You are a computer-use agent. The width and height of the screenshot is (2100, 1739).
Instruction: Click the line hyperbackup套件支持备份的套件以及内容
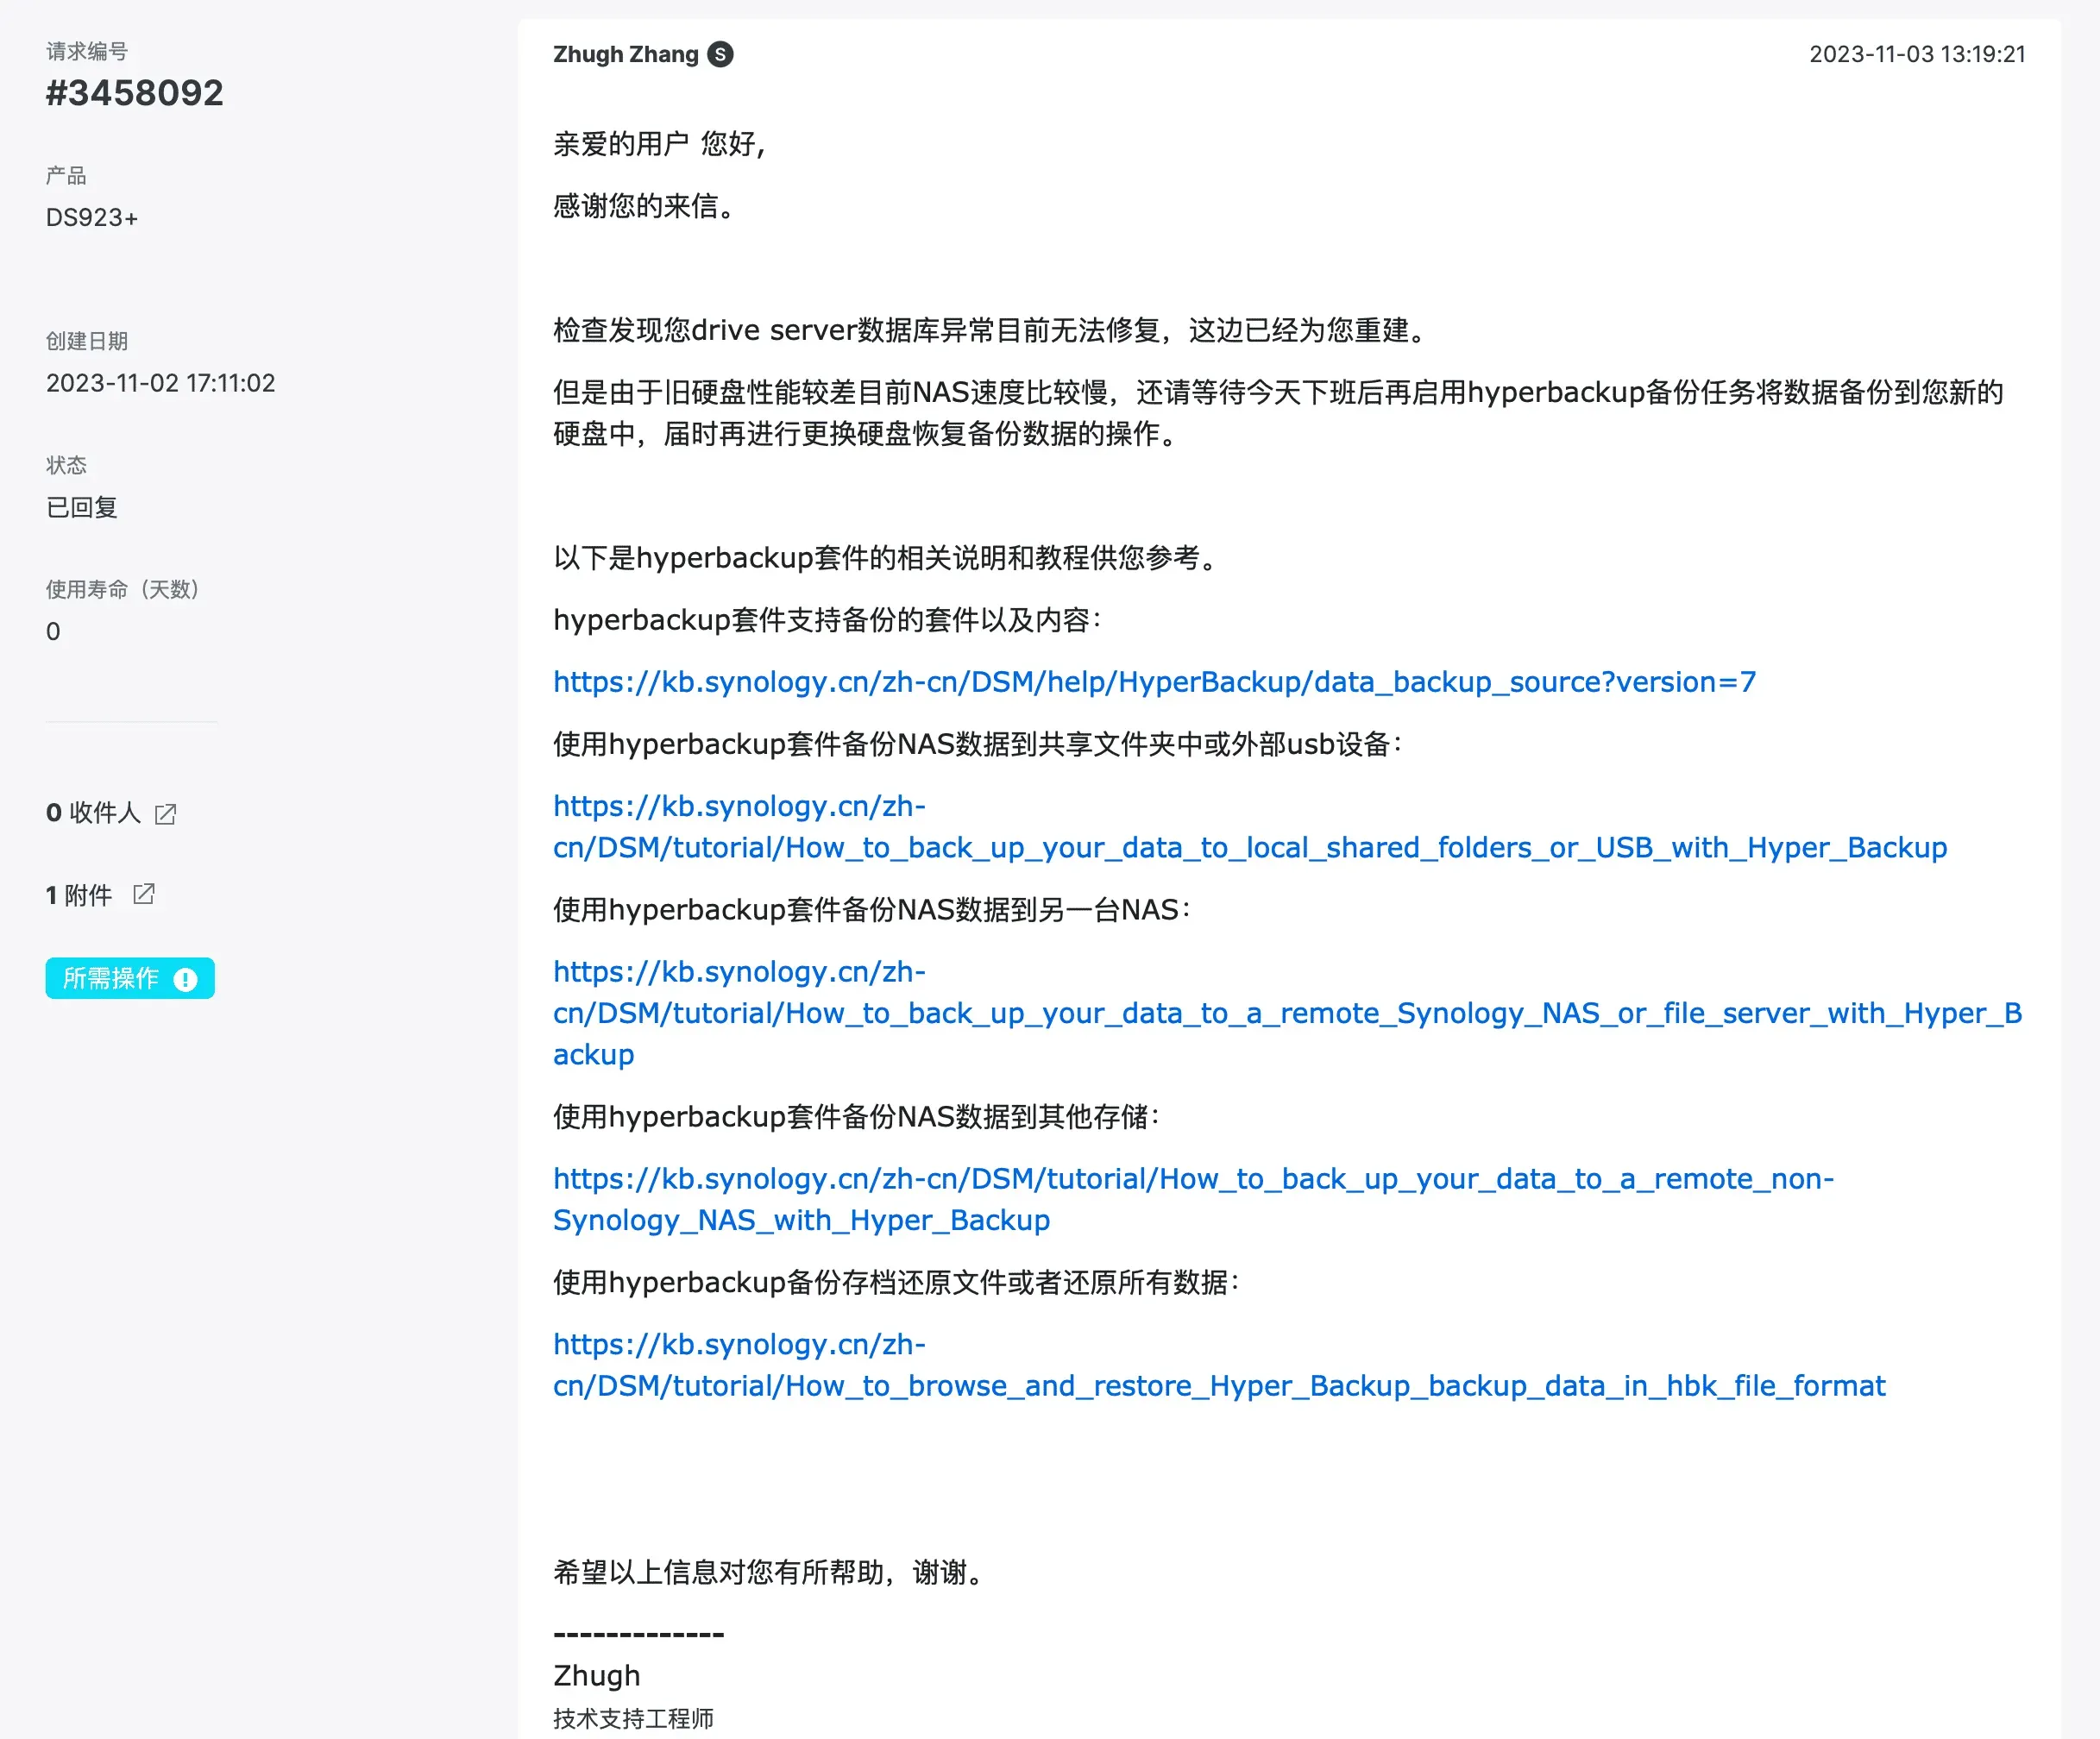[x=828, y=620]
